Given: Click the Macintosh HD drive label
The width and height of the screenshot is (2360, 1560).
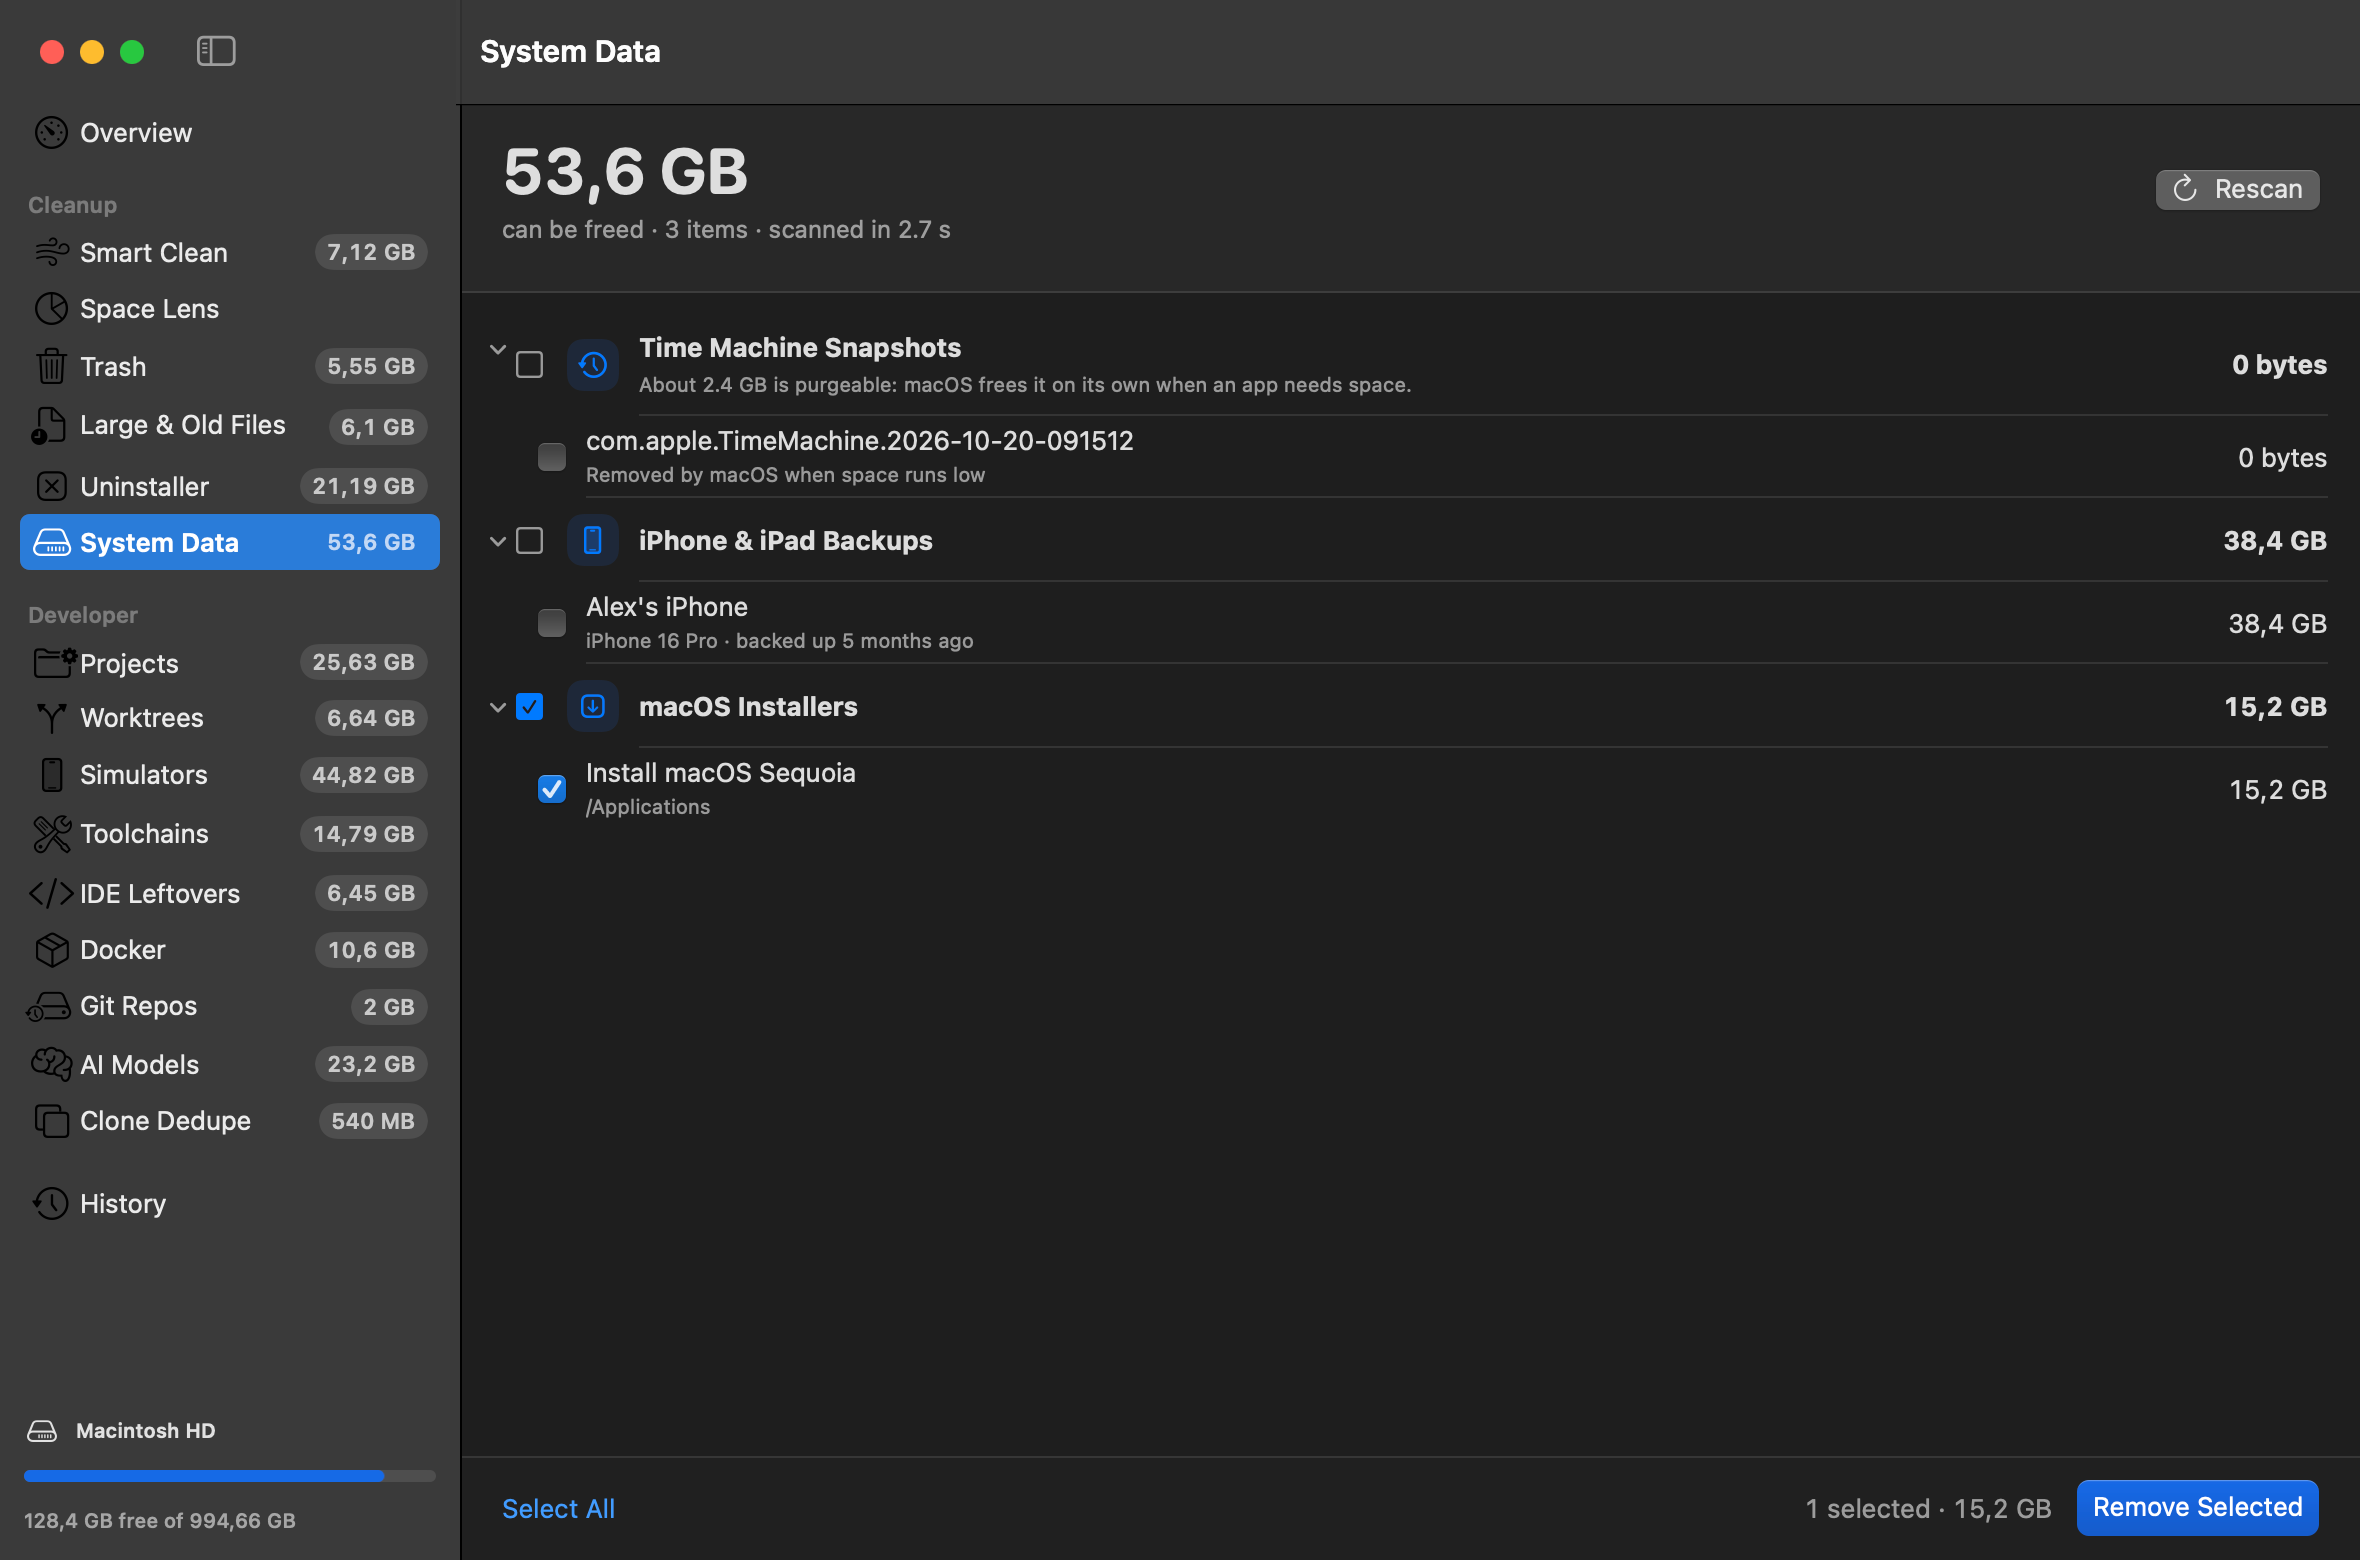Looking at the screenshot, I should 145,1431.
